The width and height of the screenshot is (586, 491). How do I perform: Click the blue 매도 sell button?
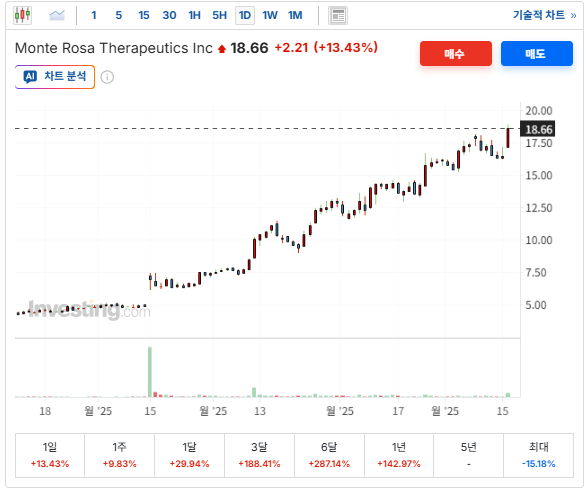[536, 53]
